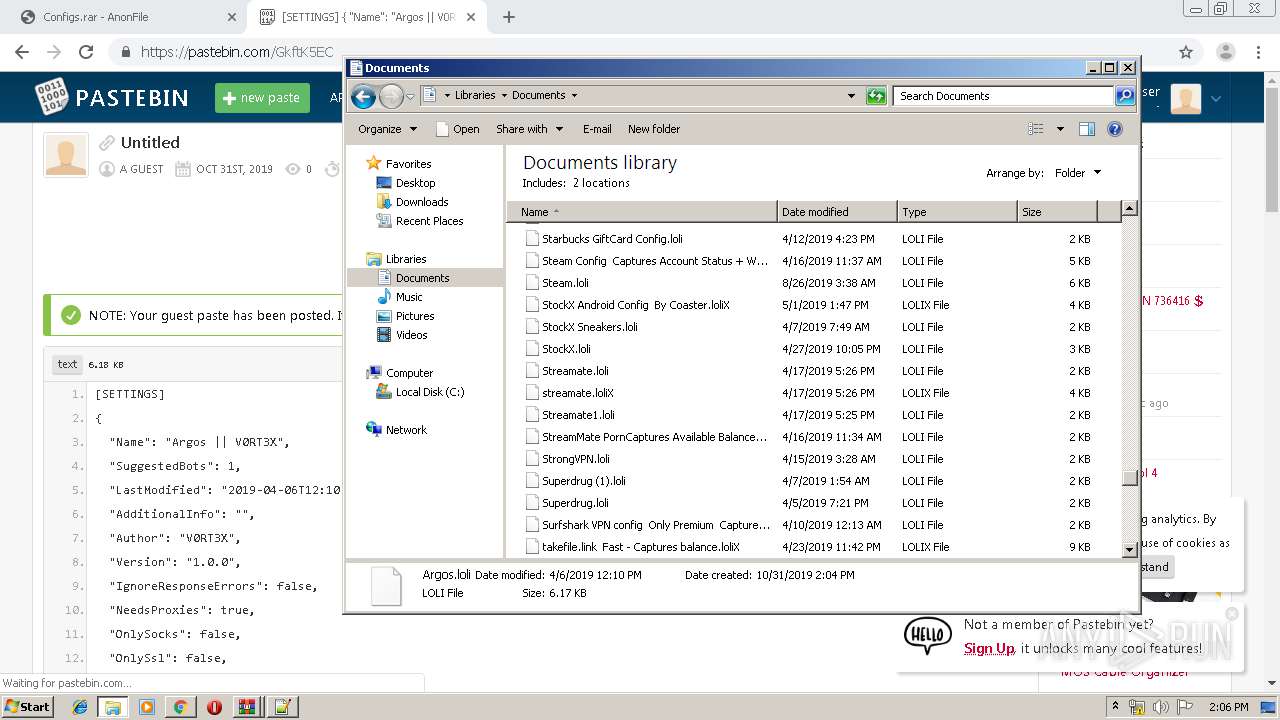Screen dimensions: 1280x720
Task: Click the Chrome address bar URL
Action: pyautogui.click(x=237, y=52)
